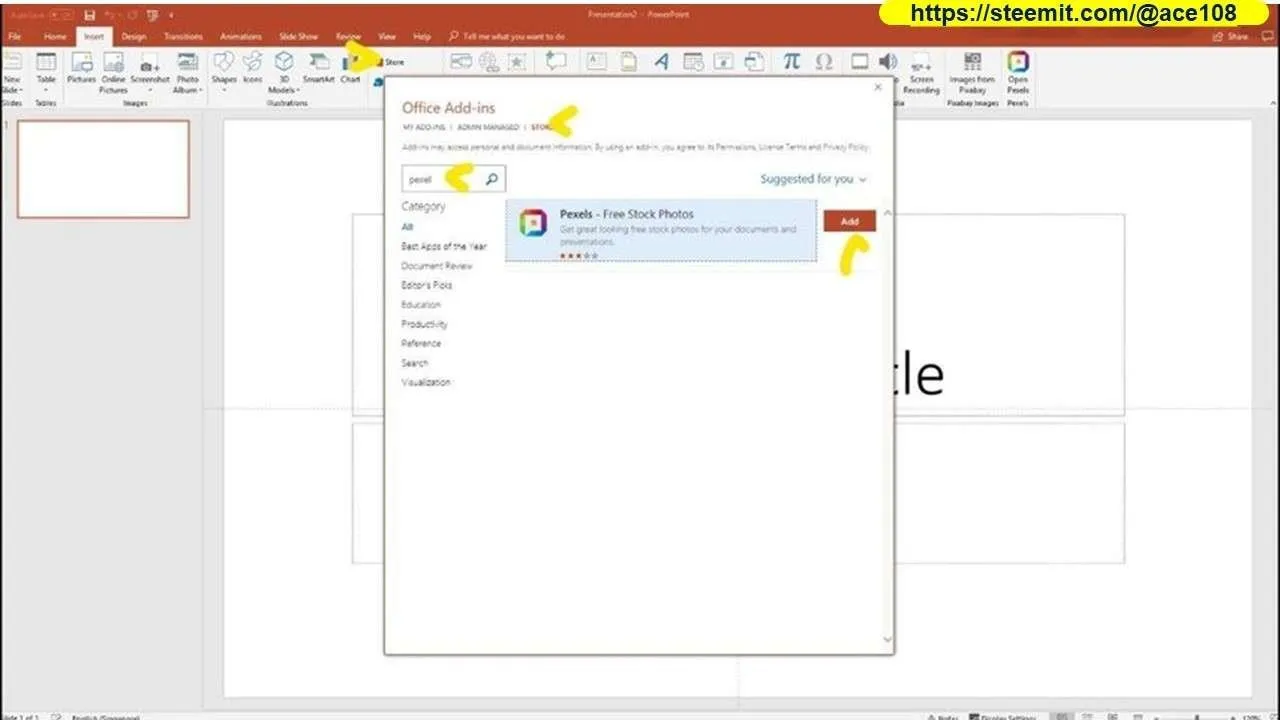1280x720 pixels.
Task: Choose the Editor's Picks category
Action: (x=427, y=285)
